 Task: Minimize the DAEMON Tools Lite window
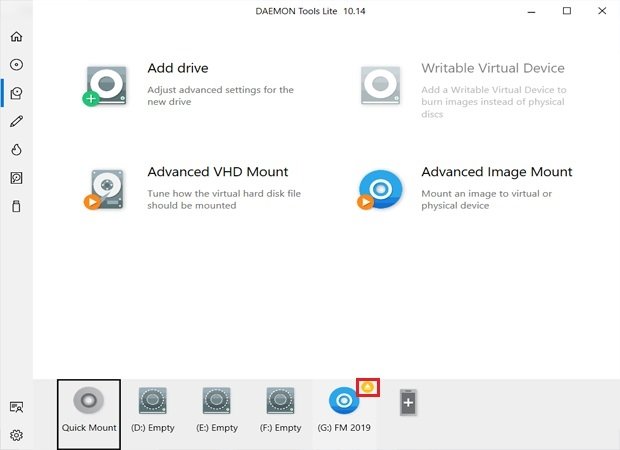(x=531, y=11)
